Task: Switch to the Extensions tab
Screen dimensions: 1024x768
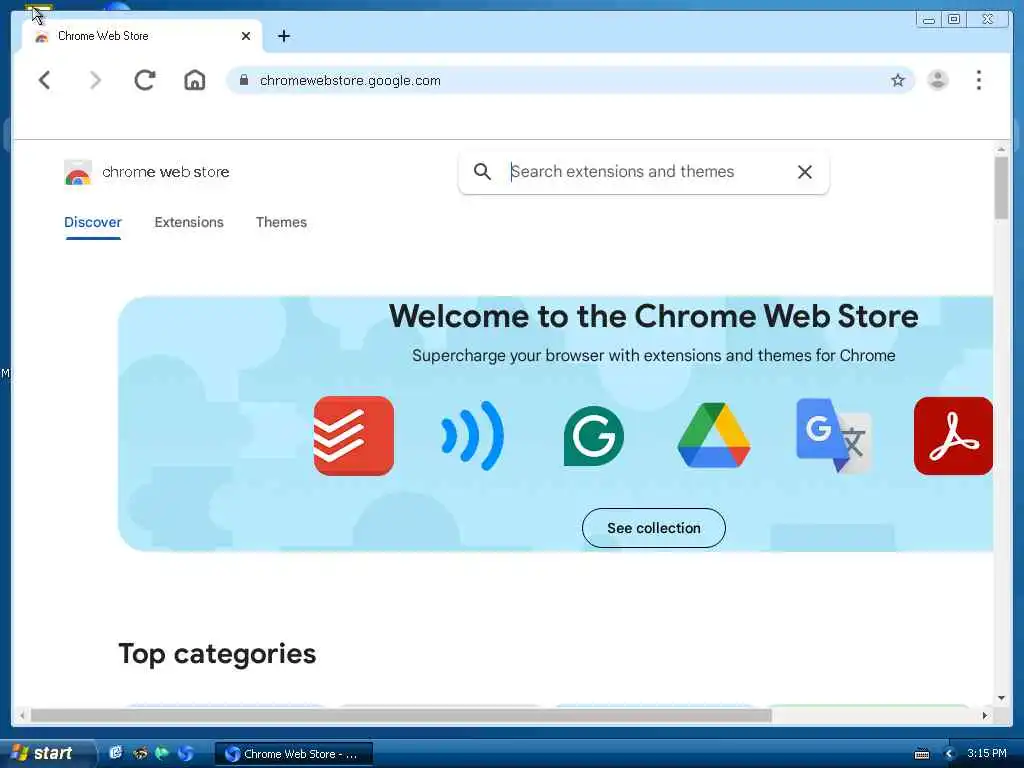Action: [189, 222]
